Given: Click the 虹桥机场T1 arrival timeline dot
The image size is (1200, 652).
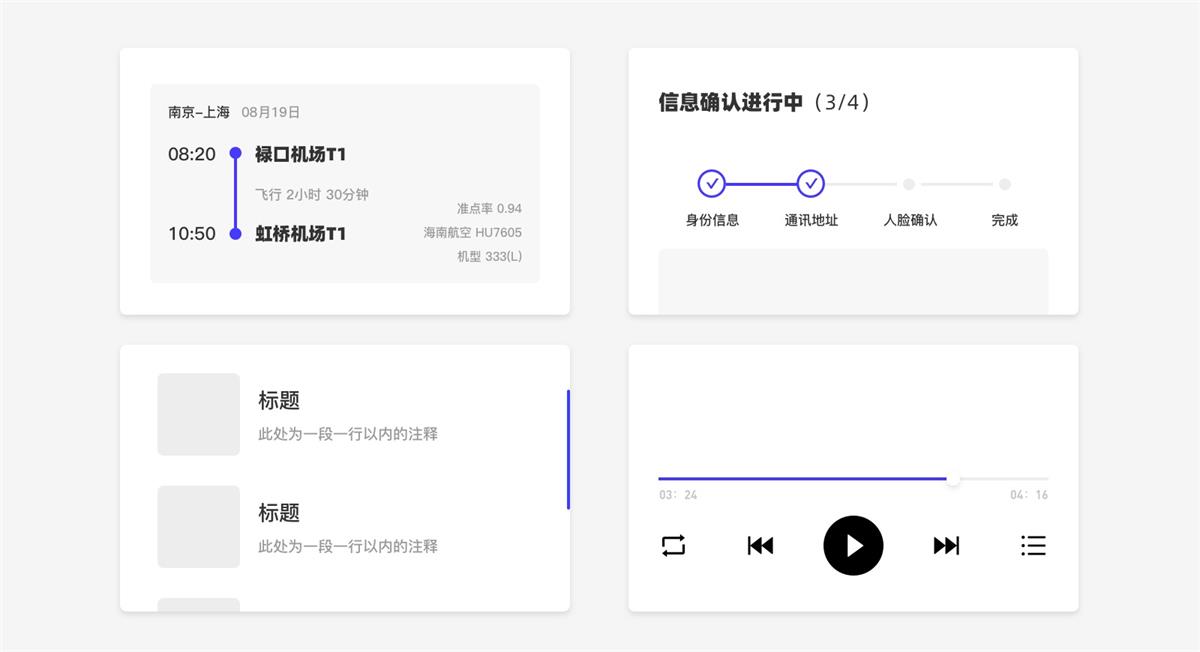Looking at the screenshot, I should click(x=236, y=234).
